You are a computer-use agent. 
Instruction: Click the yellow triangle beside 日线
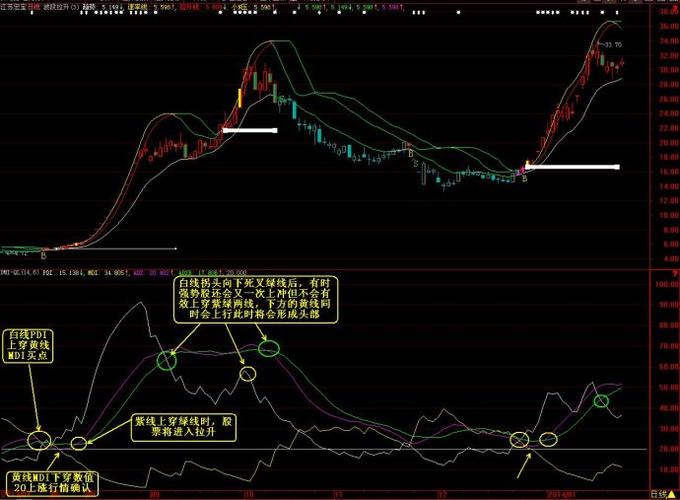pyautogui.click(x=673, y=493)
